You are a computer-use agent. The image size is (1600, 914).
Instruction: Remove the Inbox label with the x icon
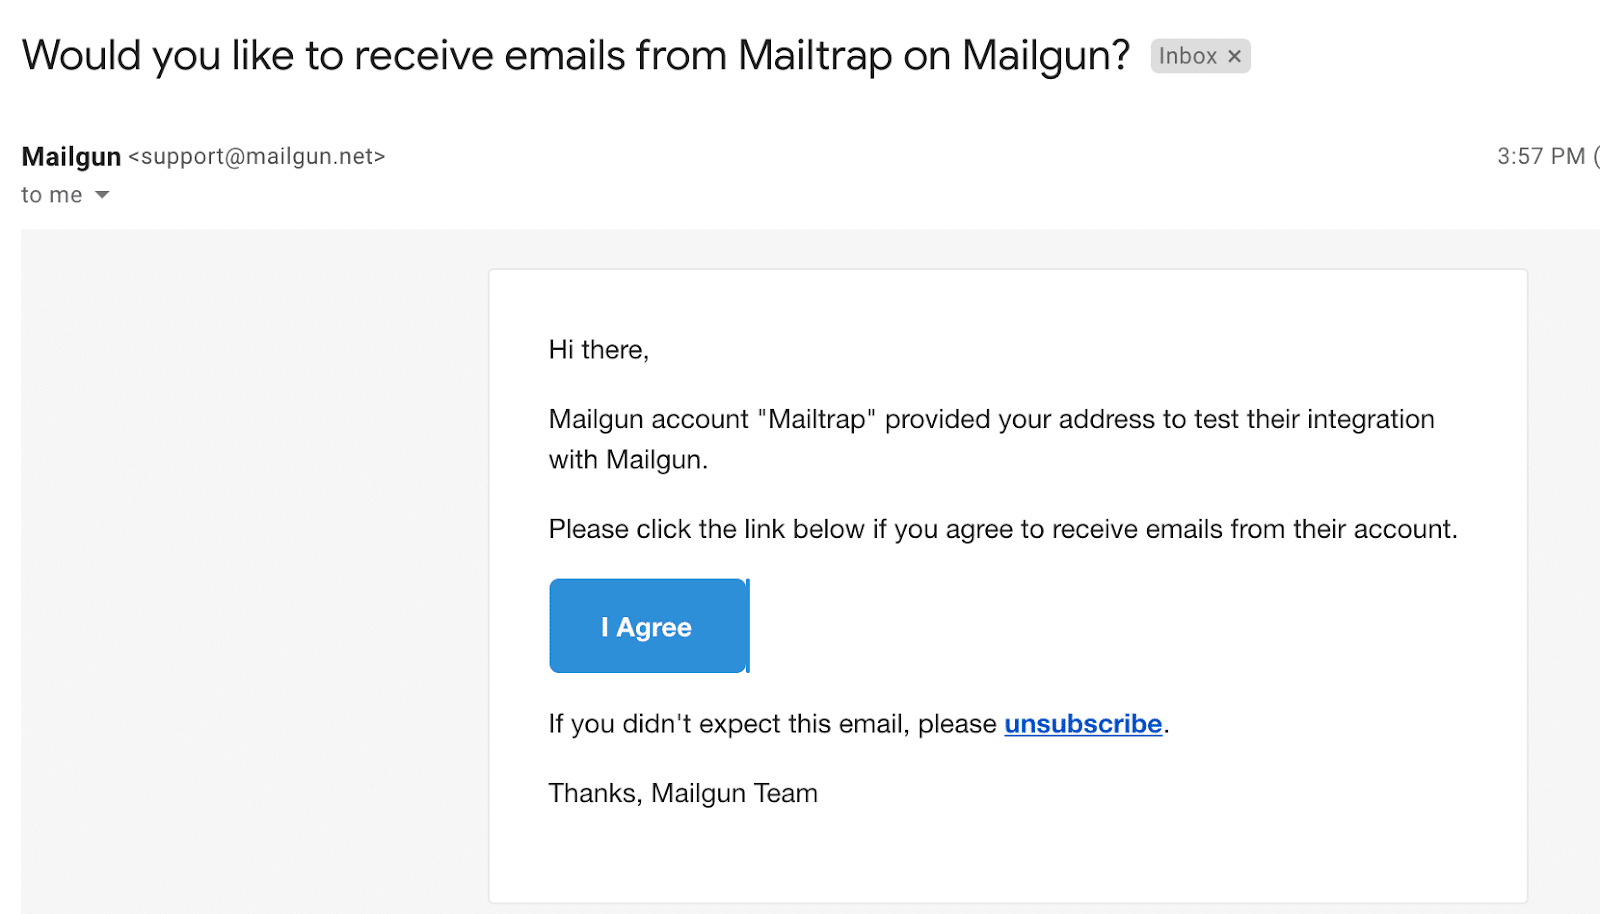click(1234, 57)
